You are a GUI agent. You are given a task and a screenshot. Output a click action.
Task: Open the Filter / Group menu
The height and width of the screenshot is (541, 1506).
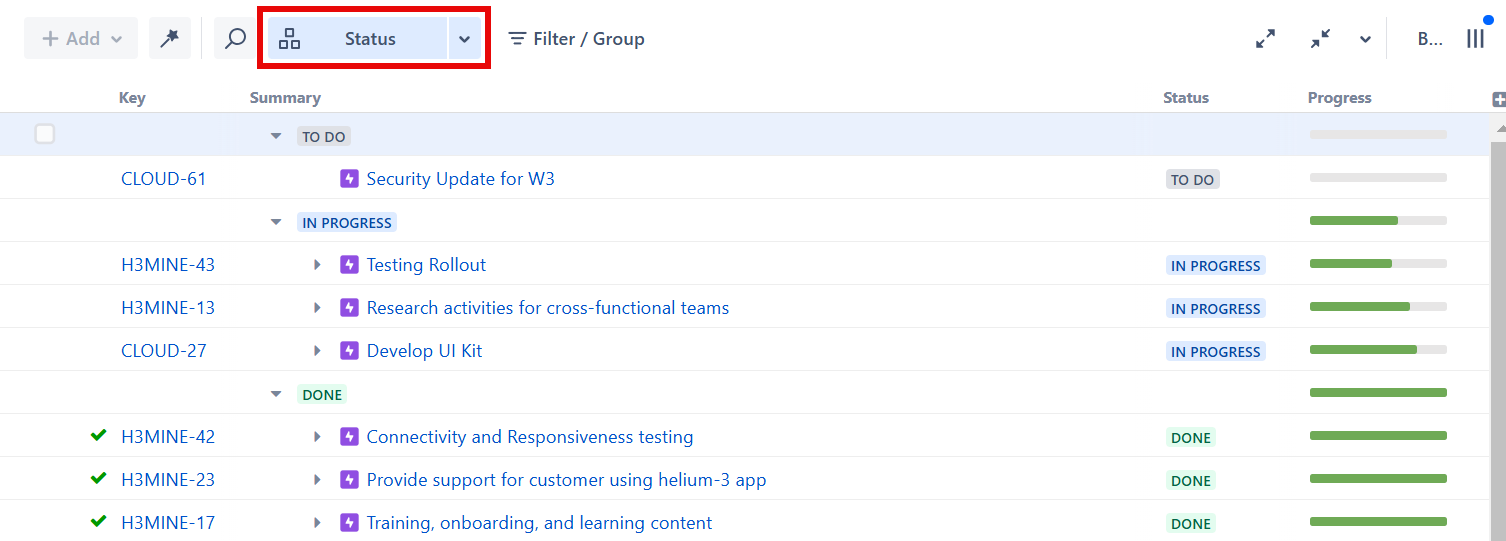(x=576, y=39)
